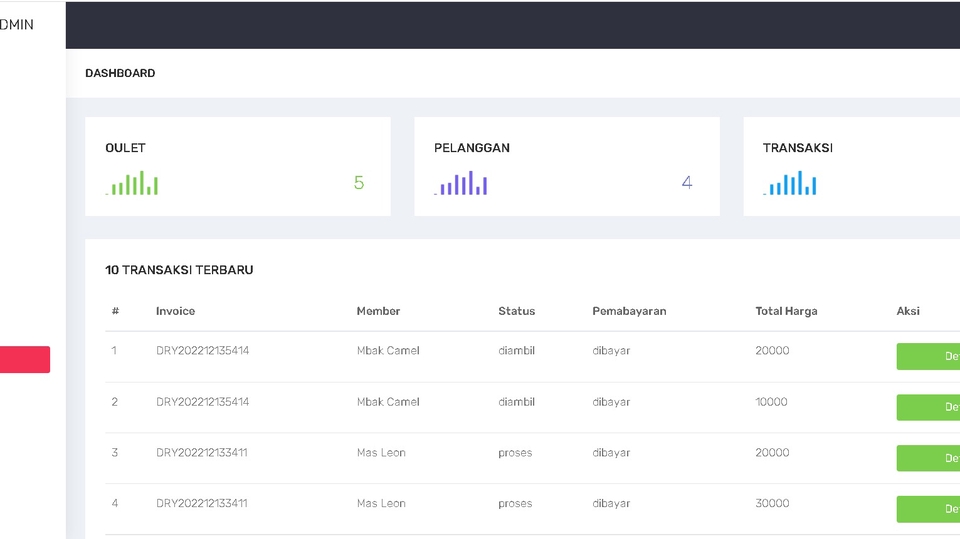Click dibayar payment in row 1

(611, 351)
